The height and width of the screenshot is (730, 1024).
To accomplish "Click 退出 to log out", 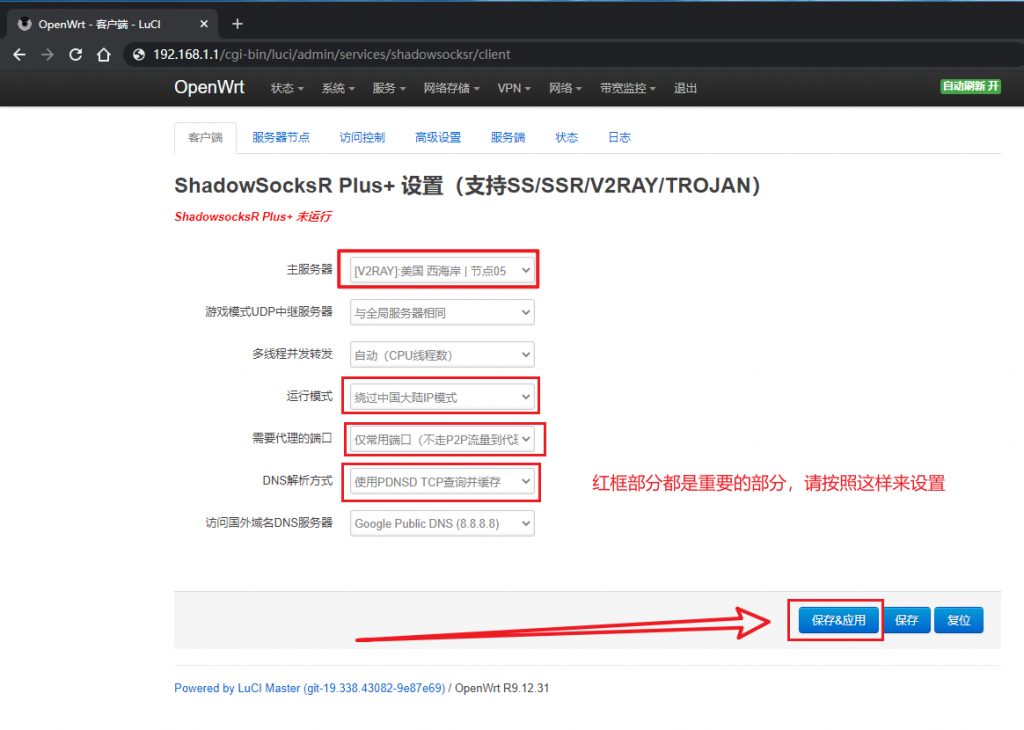I will (685, 88).
